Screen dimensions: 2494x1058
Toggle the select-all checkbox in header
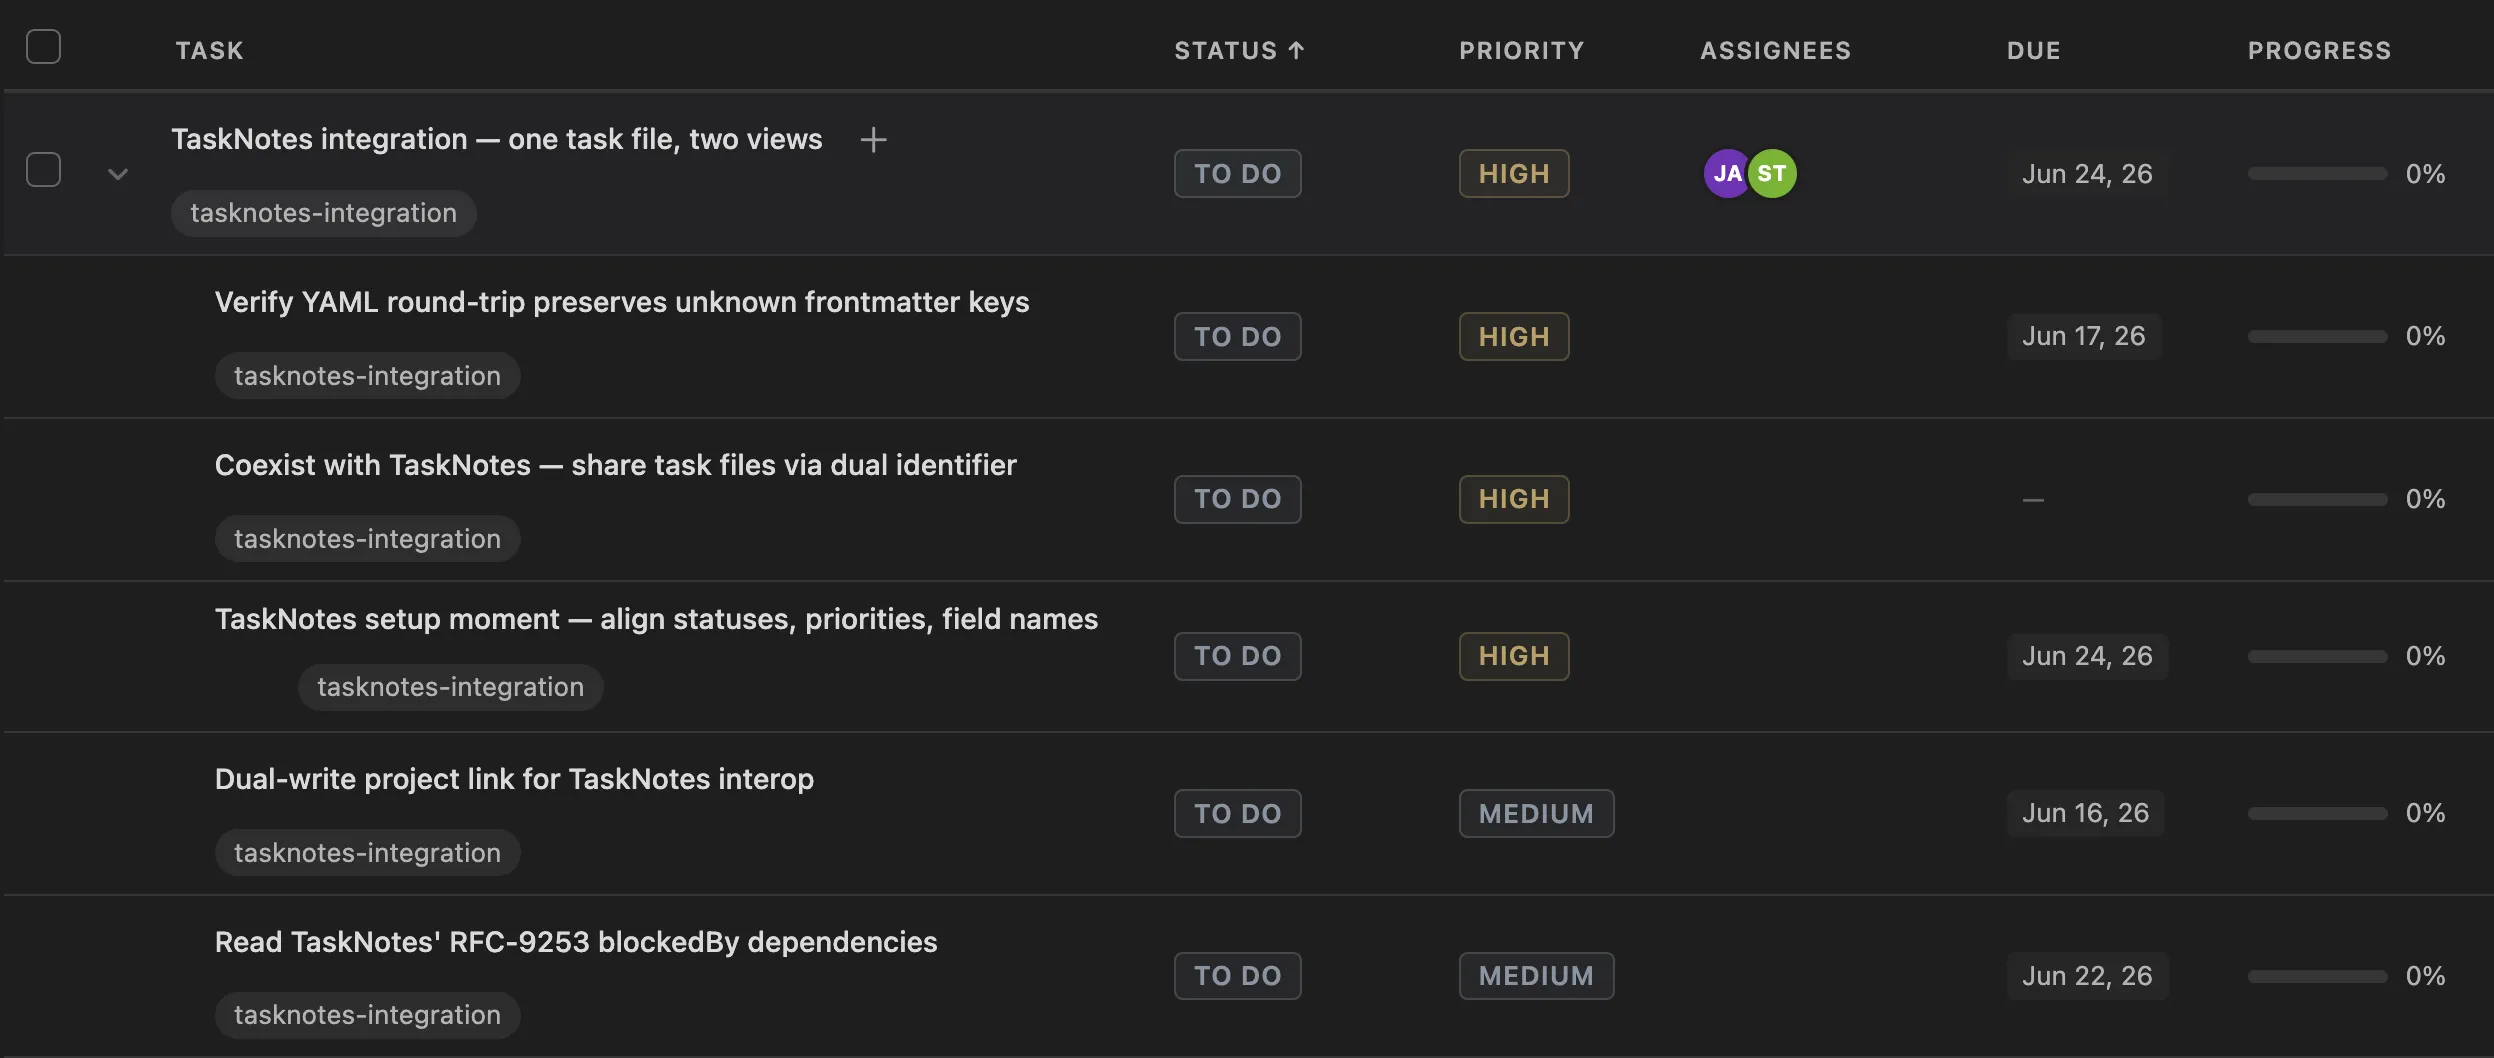[43, 47]
